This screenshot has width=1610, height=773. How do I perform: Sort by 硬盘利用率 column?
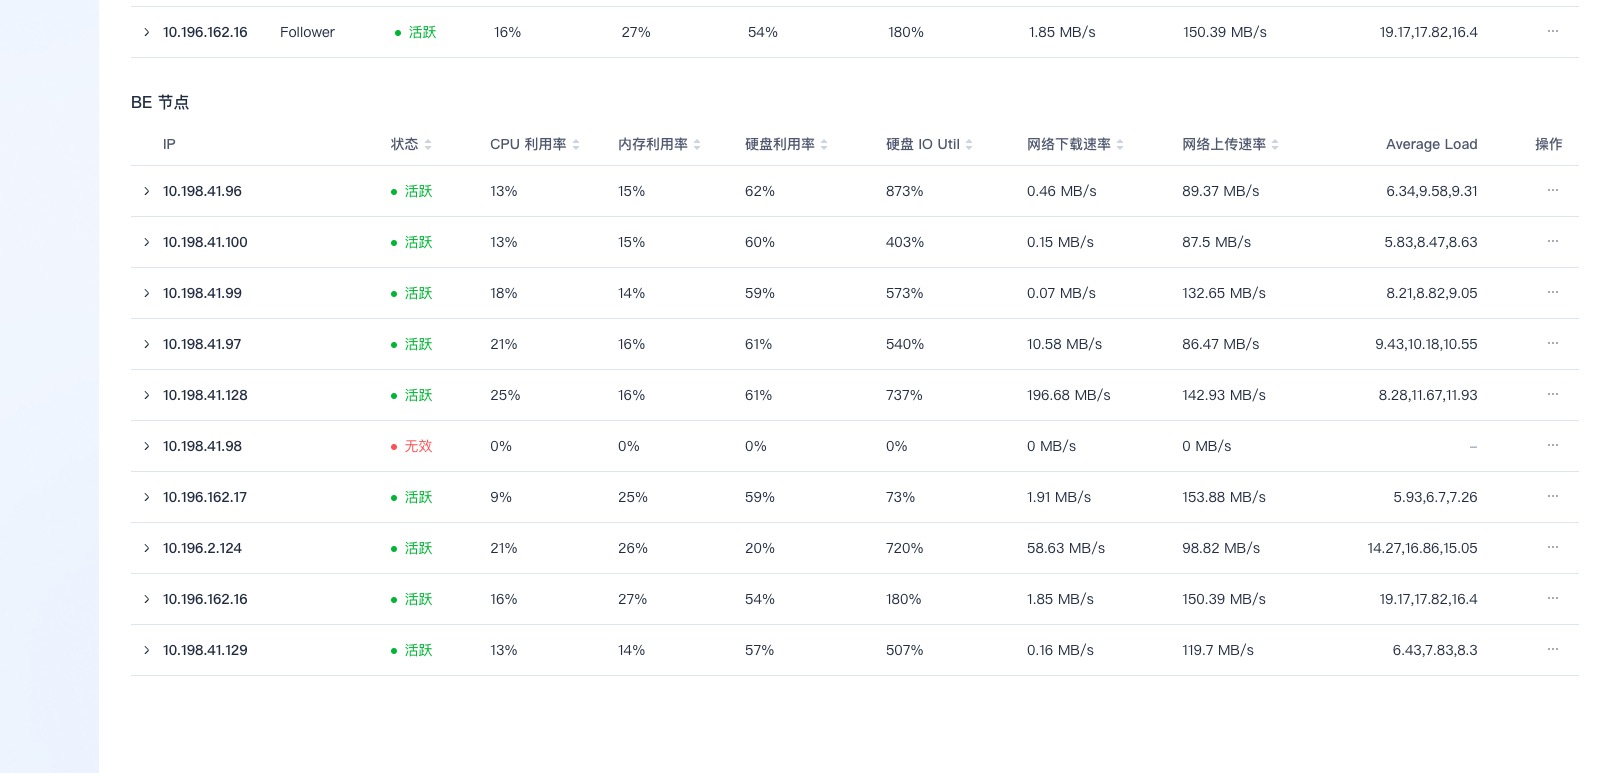824,144
